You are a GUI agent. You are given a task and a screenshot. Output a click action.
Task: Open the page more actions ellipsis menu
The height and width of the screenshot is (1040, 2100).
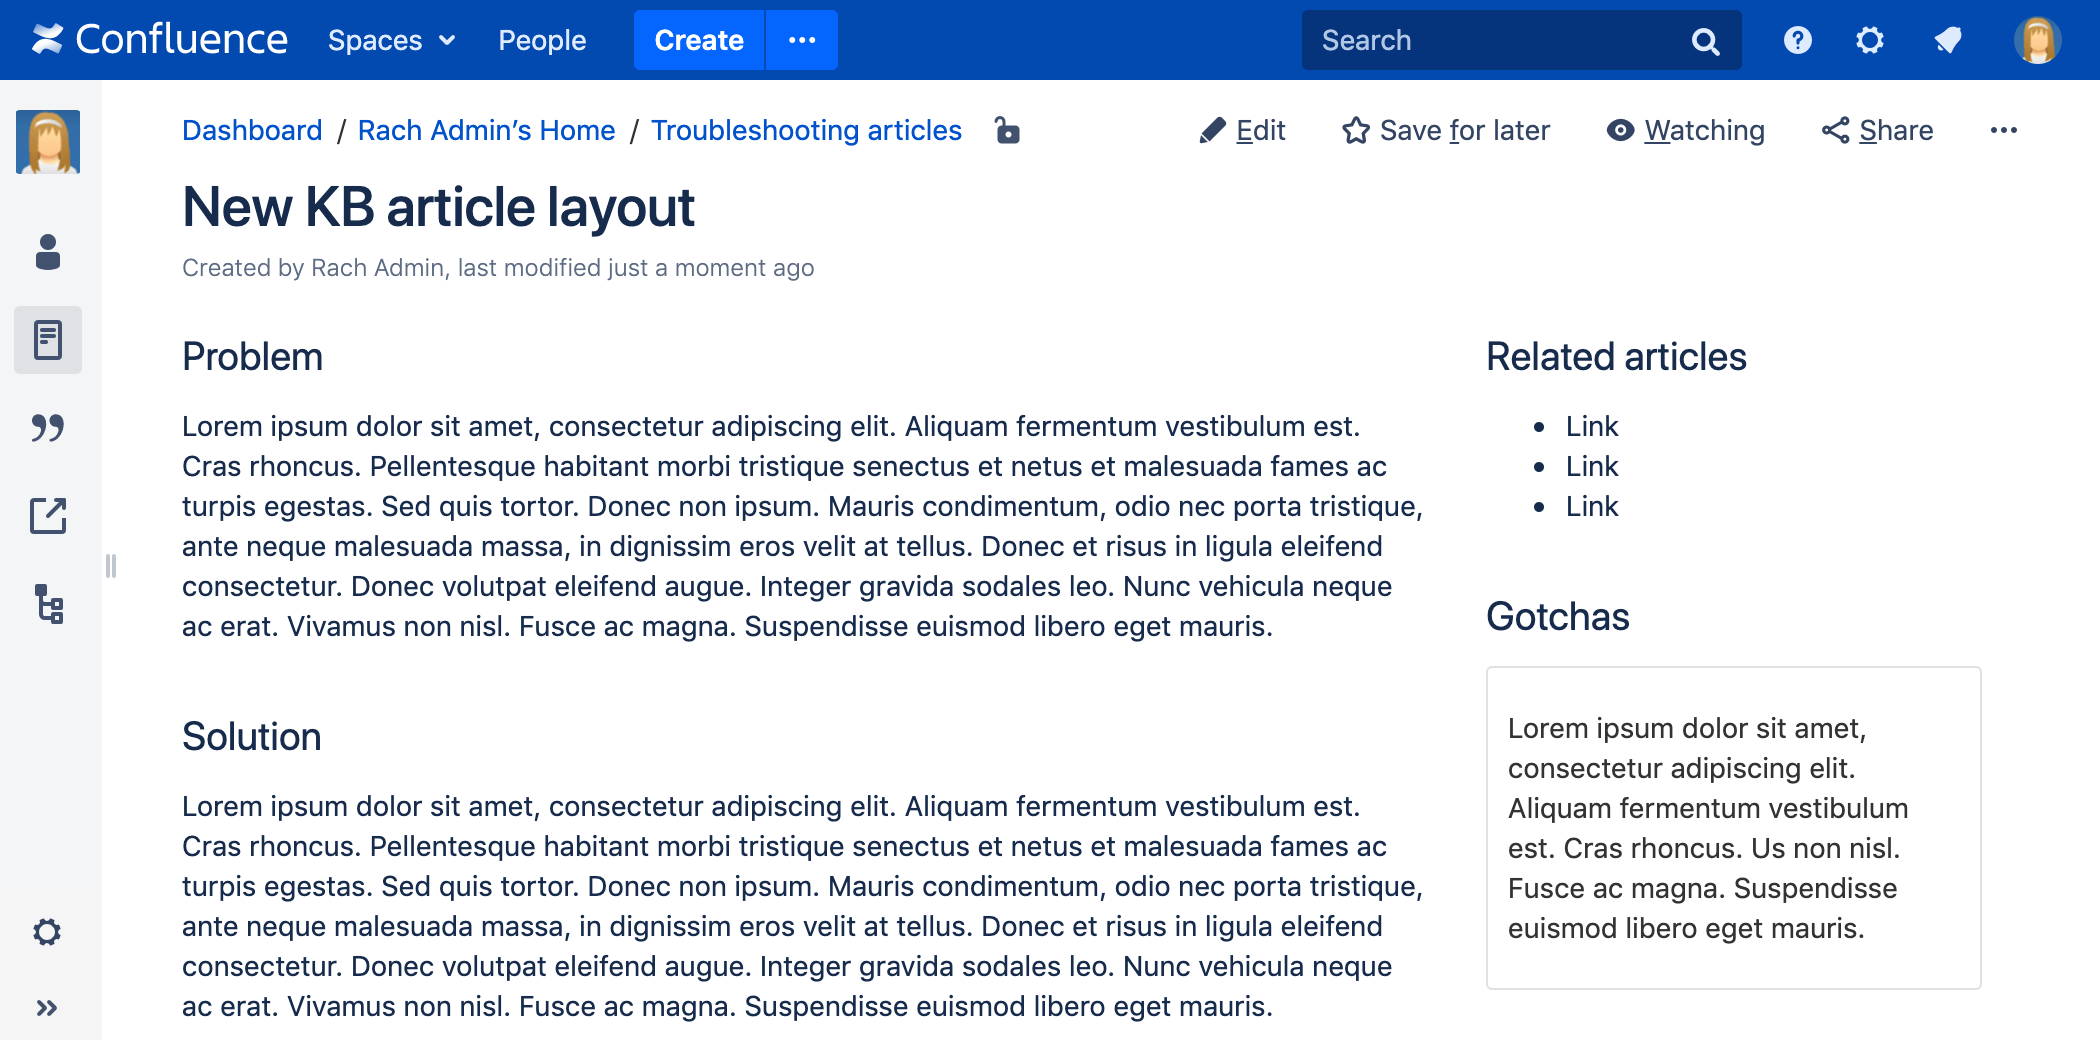point(2003,131)
